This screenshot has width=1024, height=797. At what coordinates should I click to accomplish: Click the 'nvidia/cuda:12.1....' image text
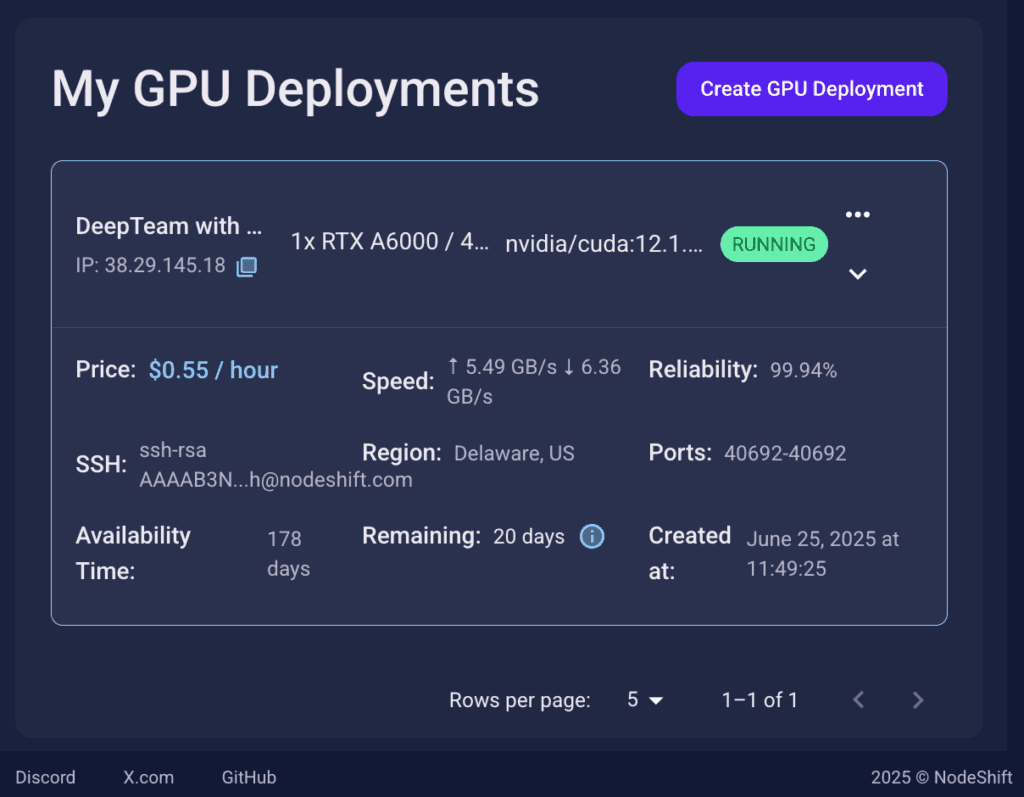click(604, 244)
